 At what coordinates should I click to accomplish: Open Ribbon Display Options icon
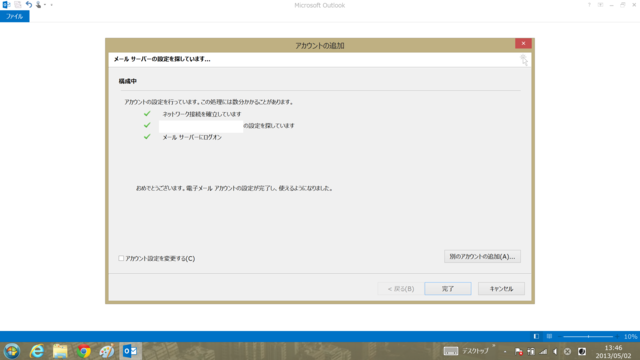(x=600, y=5)
